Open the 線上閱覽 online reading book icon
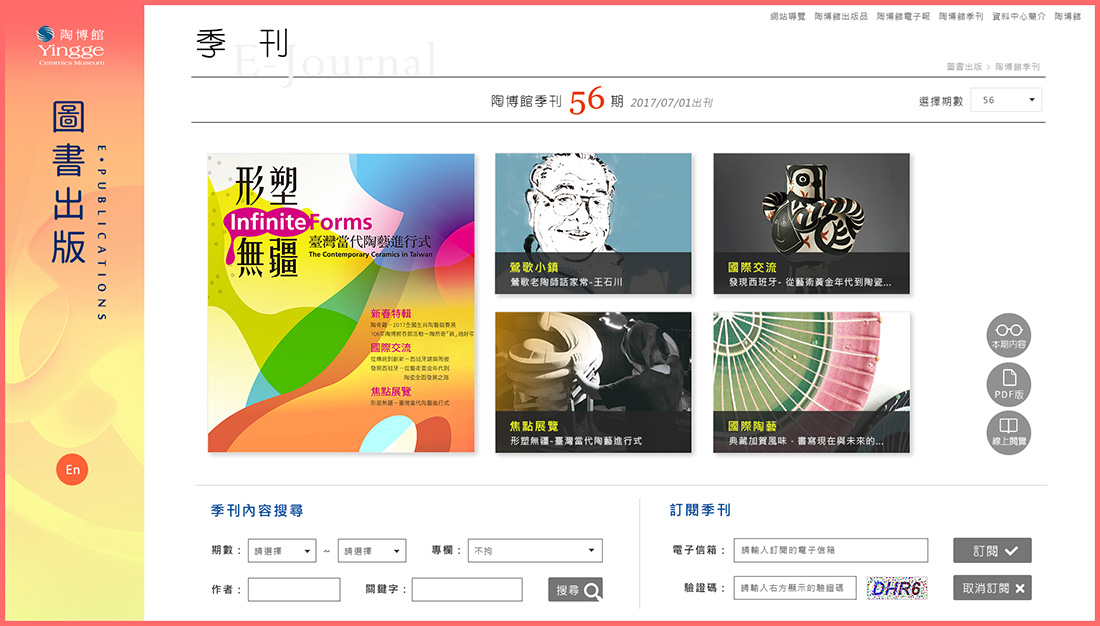1100x626 pixels. [x=1008, y=433]
